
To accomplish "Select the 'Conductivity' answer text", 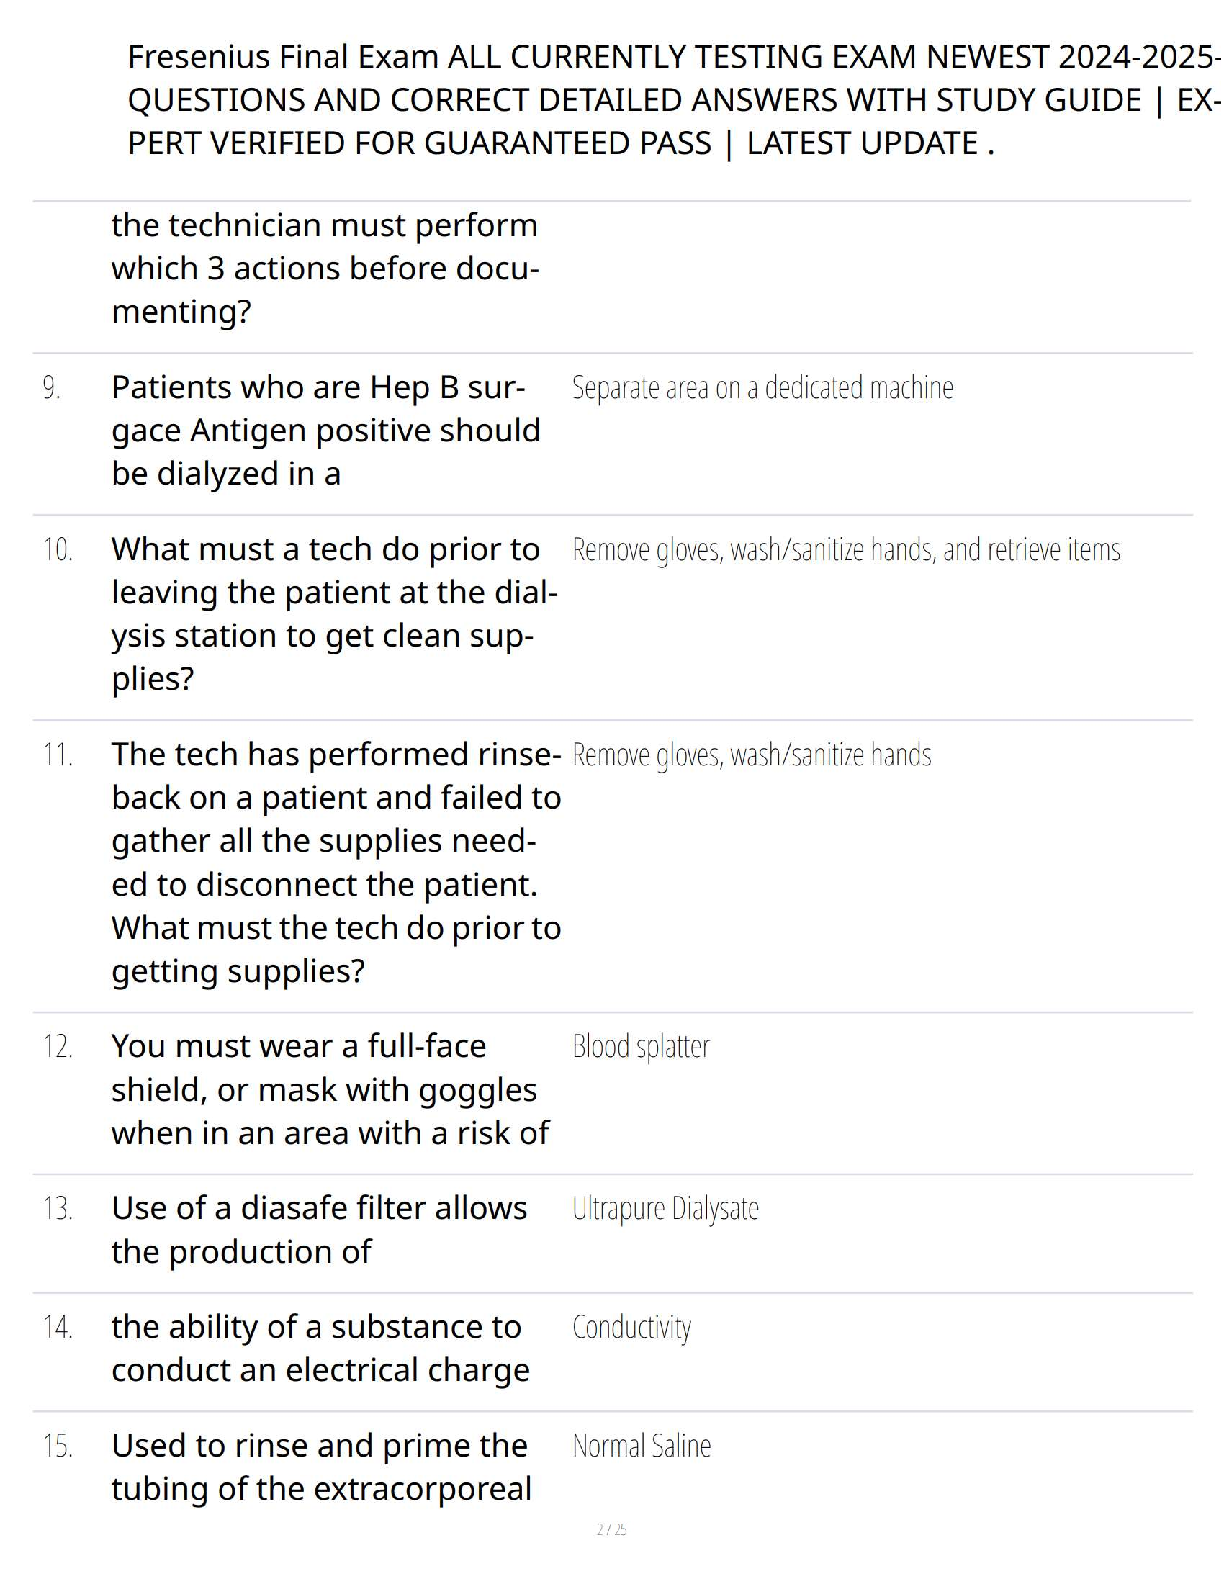I will pyautogui.click(x=632, y=1328).
